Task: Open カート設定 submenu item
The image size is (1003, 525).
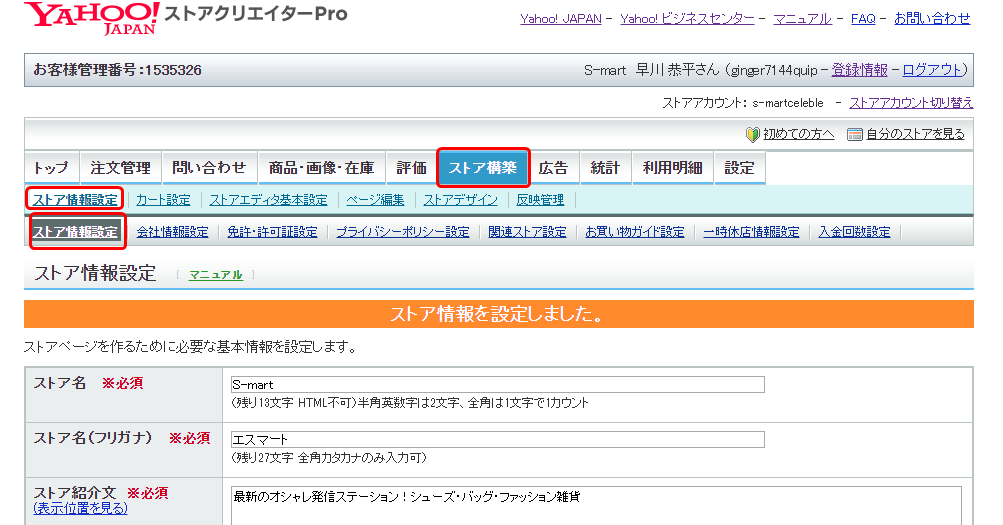Action: [163, 200]
